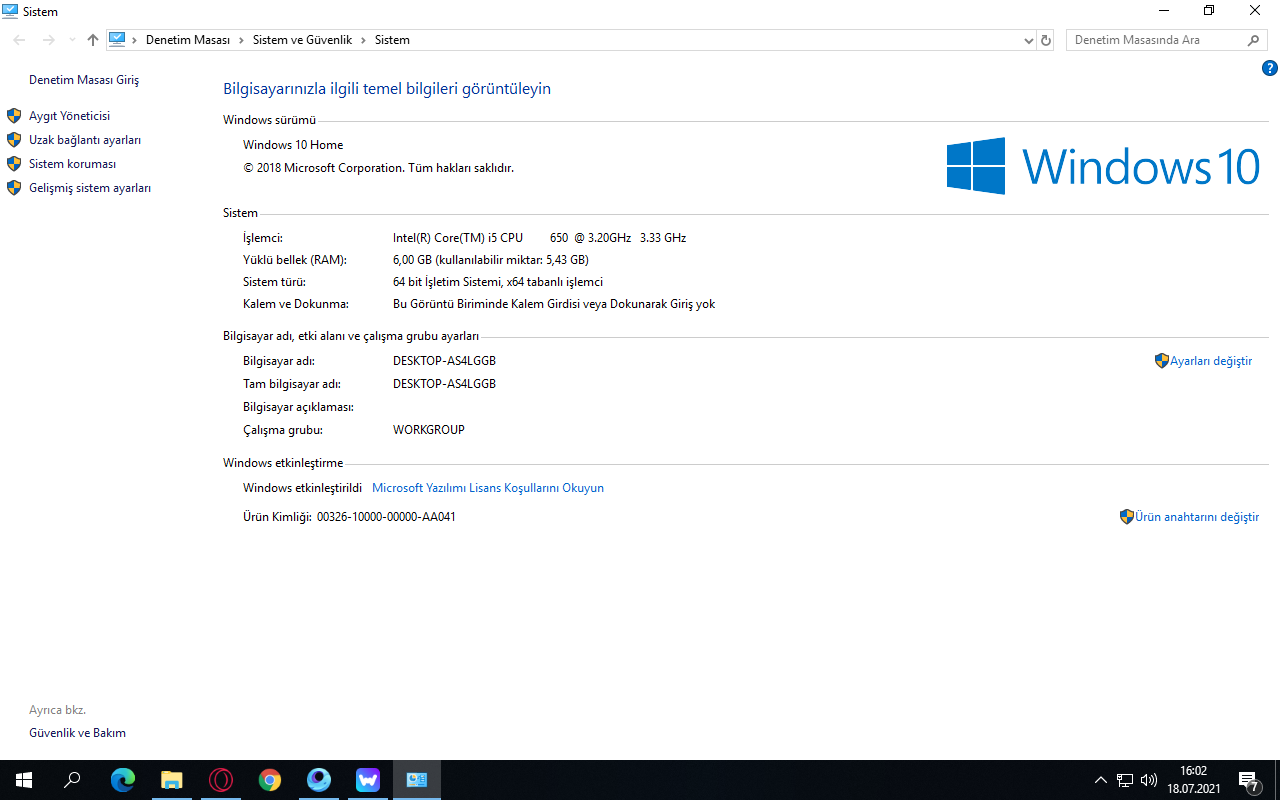Click the search magnifier icon in search box

click(x=1254, y=40)
